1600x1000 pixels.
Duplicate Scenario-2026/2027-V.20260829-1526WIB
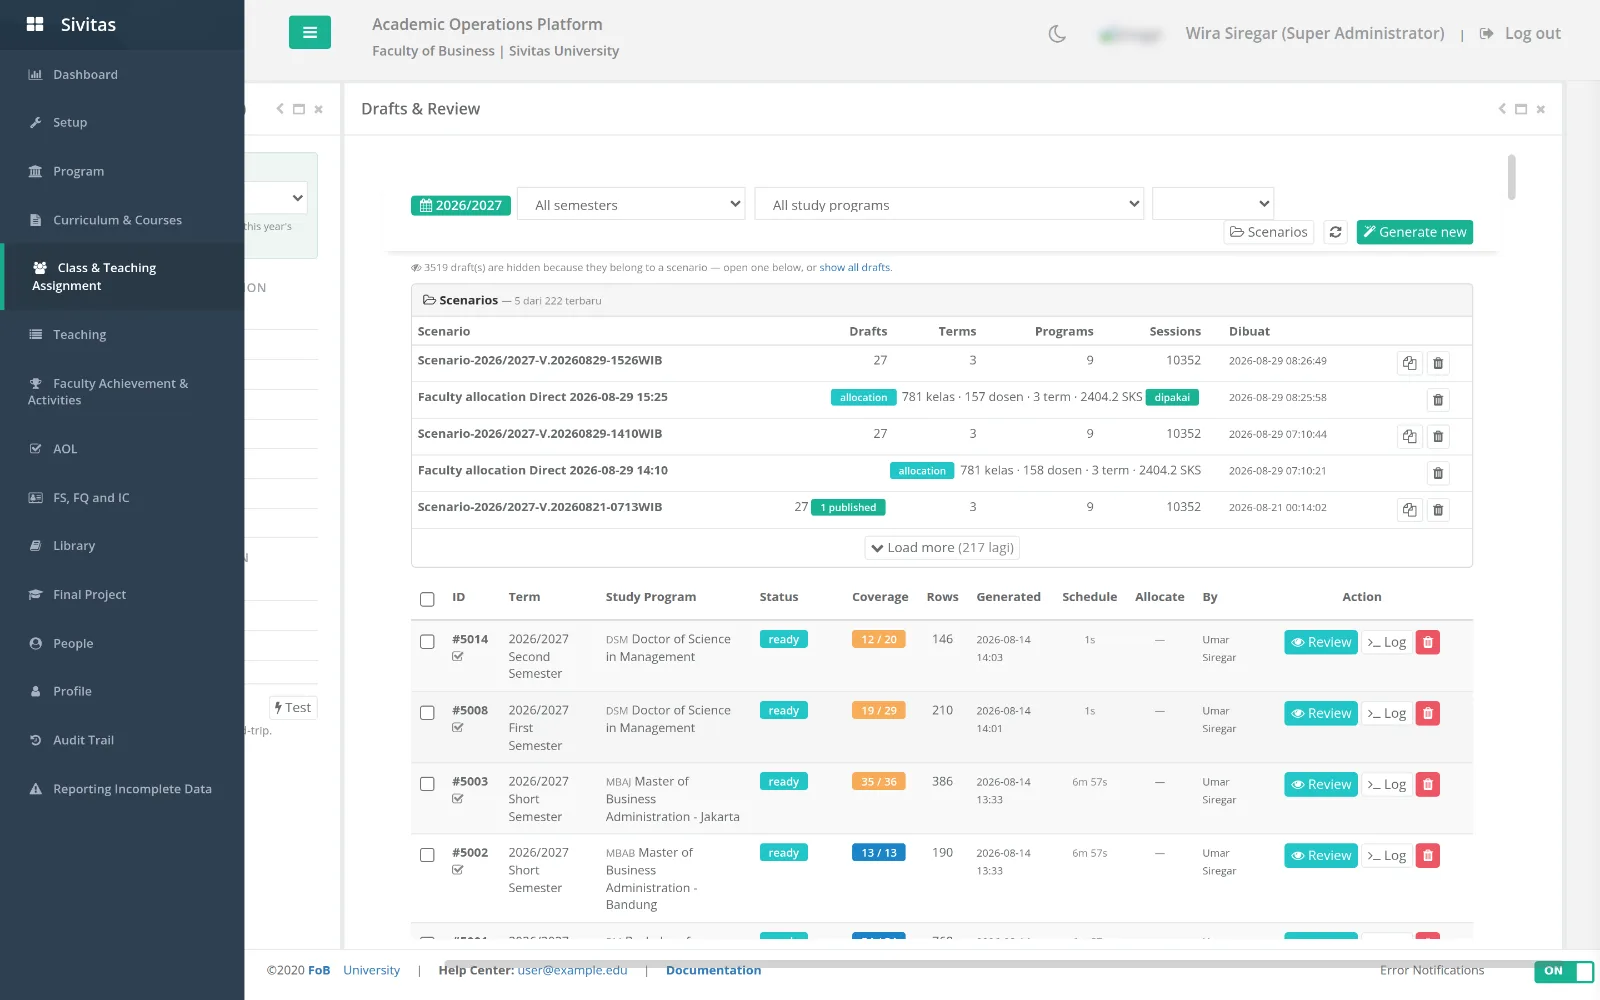tap(1409, 363)
